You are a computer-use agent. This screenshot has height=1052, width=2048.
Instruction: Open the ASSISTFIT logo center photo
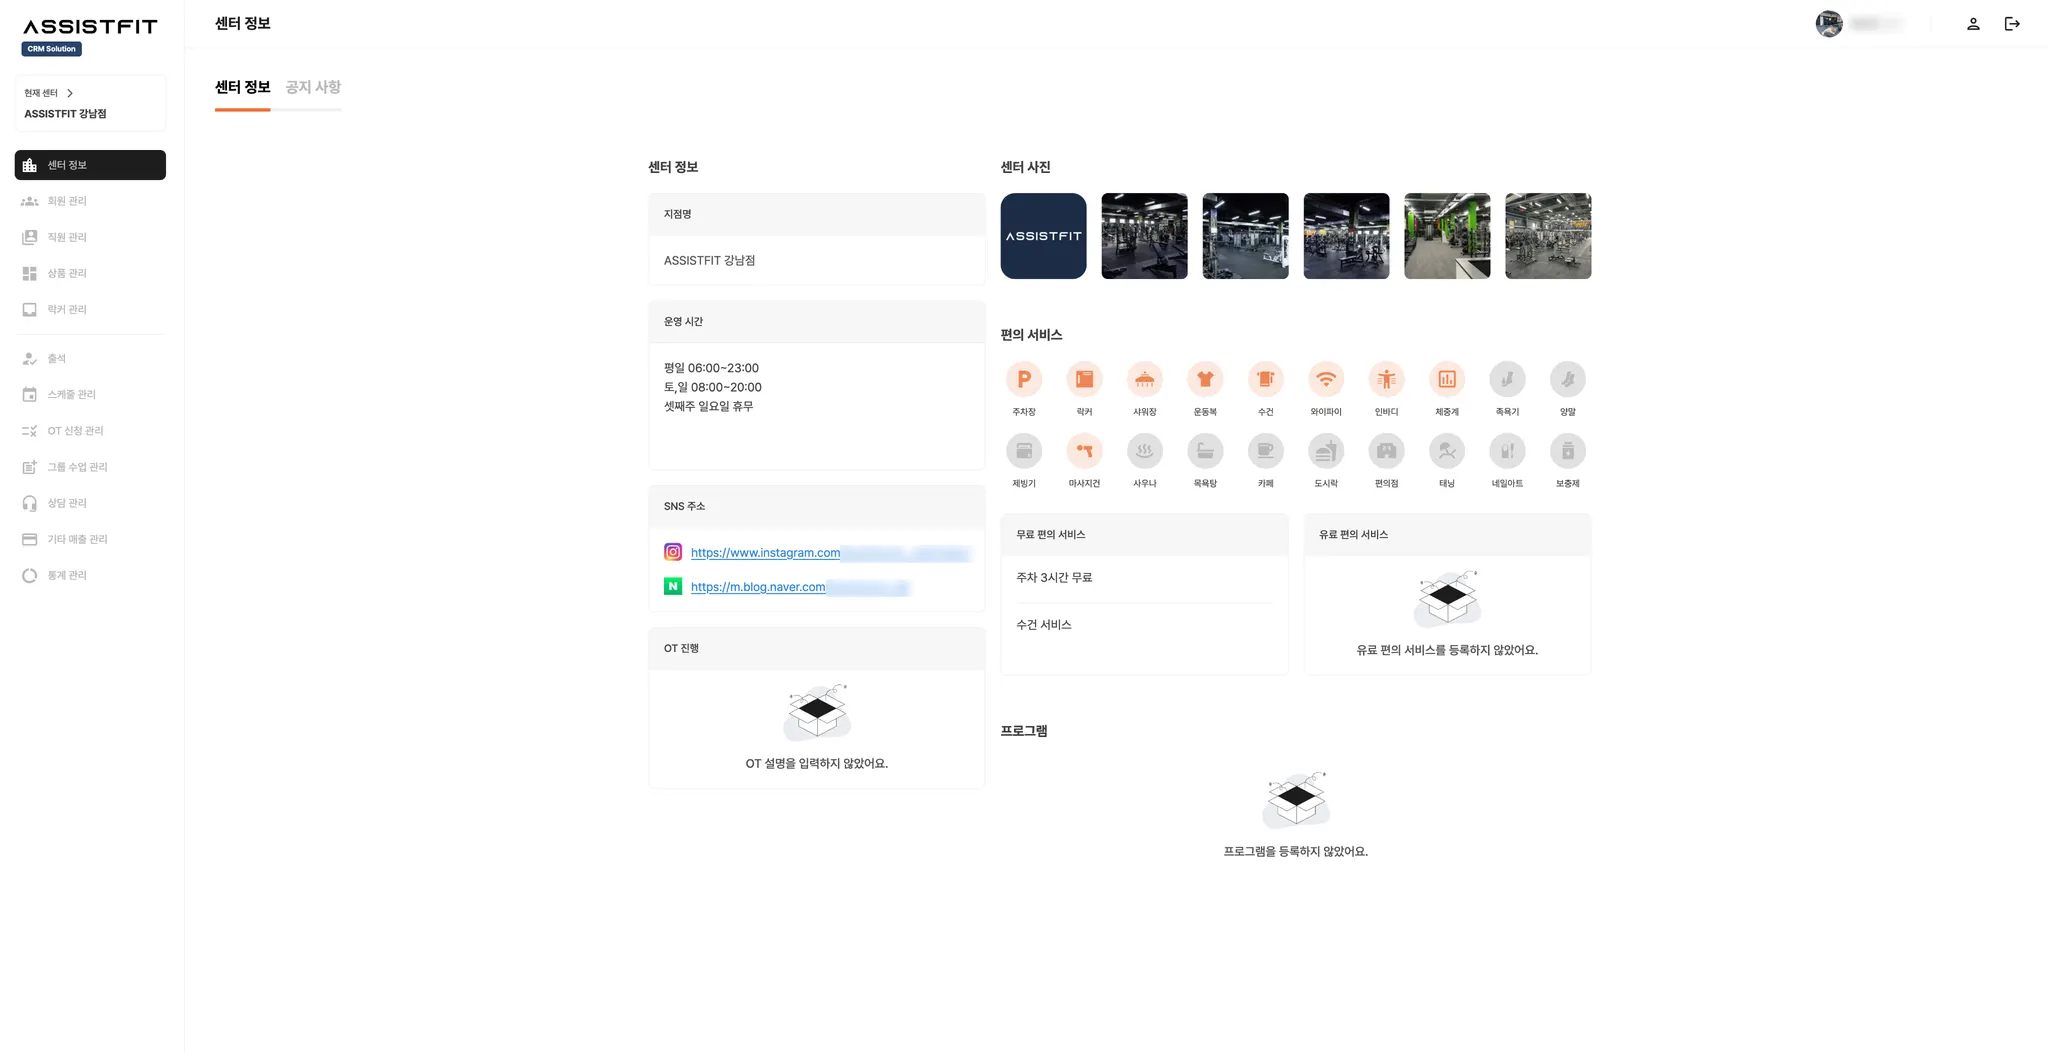1043,236
